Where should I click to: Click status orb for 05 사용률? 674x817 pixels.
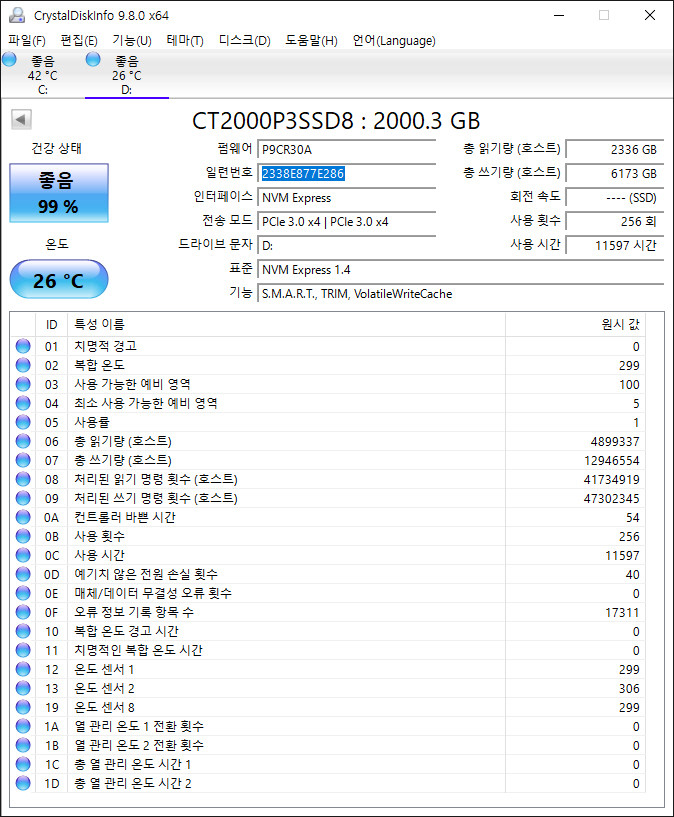[x=23, y=422]
